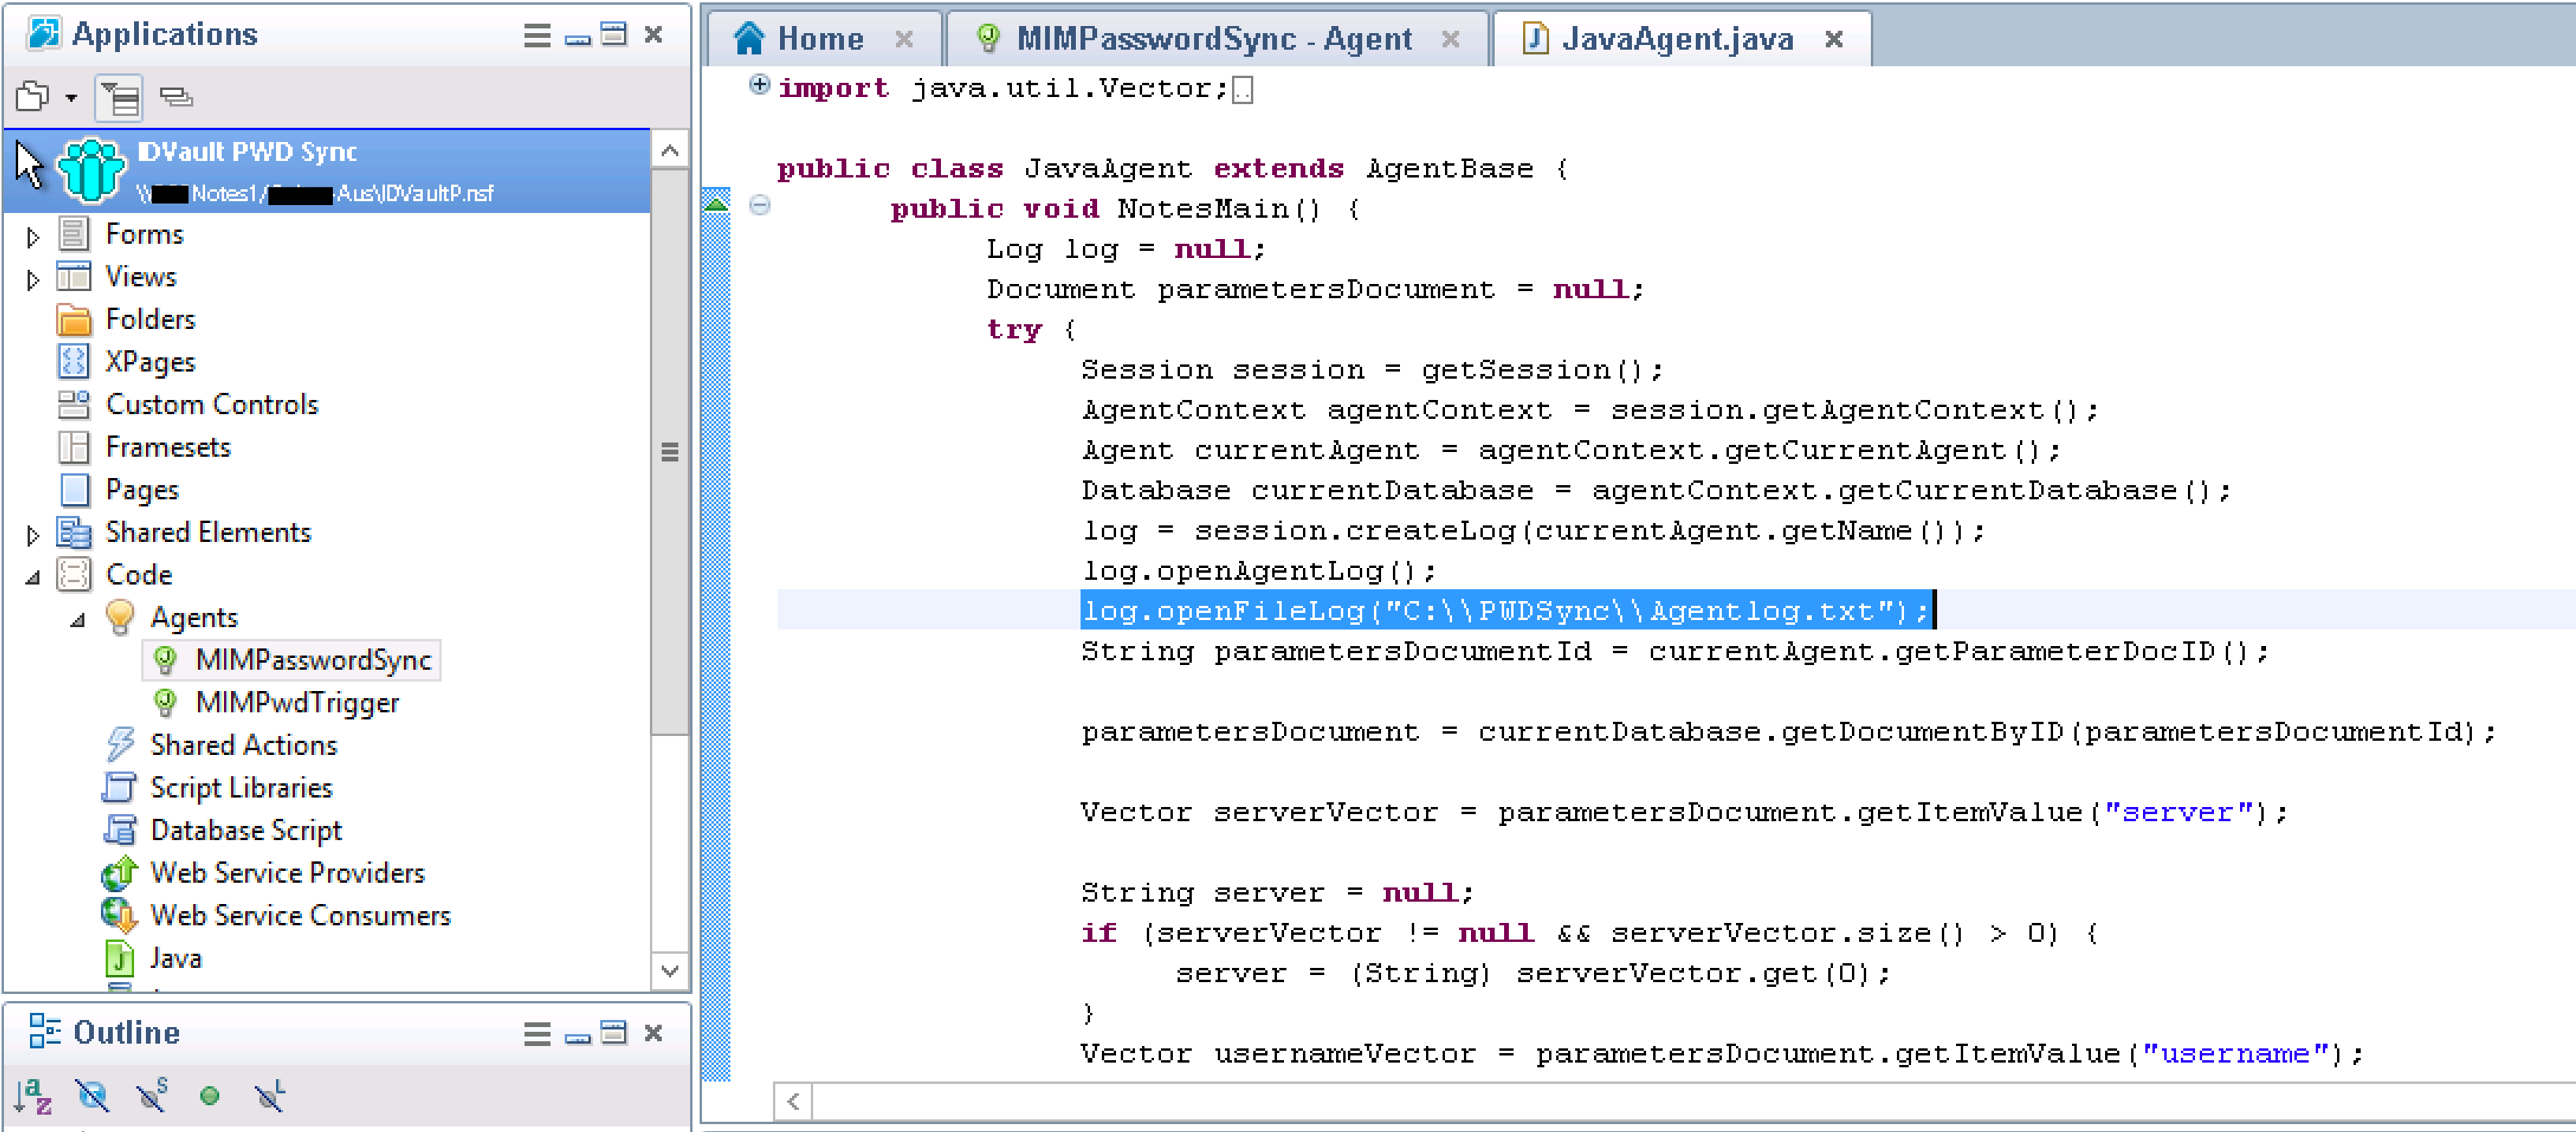
Task: Open the Applications panel menu (three lines)
Action: tap(537, 36)
